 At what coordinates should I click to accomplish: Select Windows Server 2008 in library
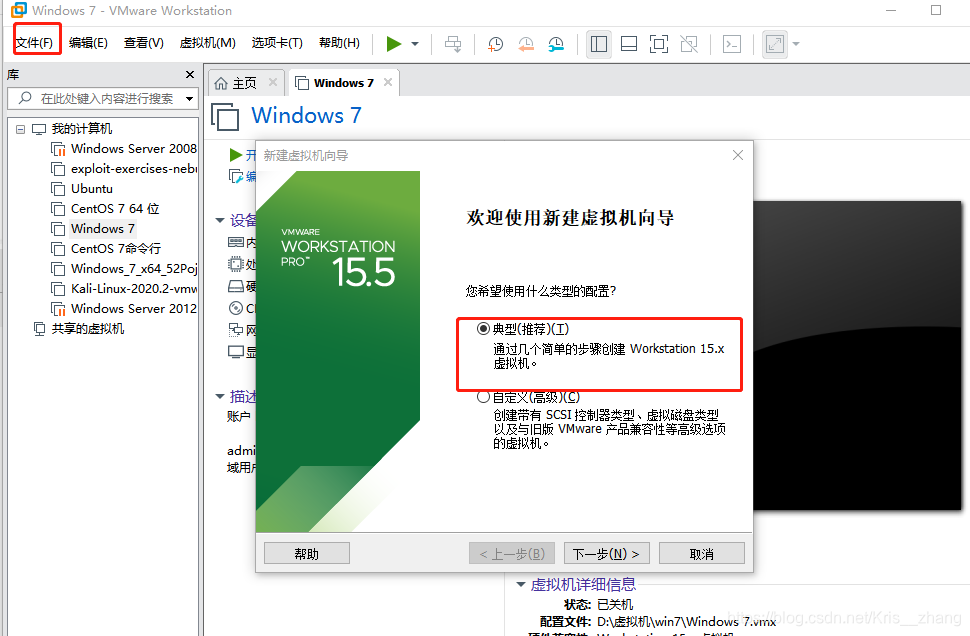[124, 148]
